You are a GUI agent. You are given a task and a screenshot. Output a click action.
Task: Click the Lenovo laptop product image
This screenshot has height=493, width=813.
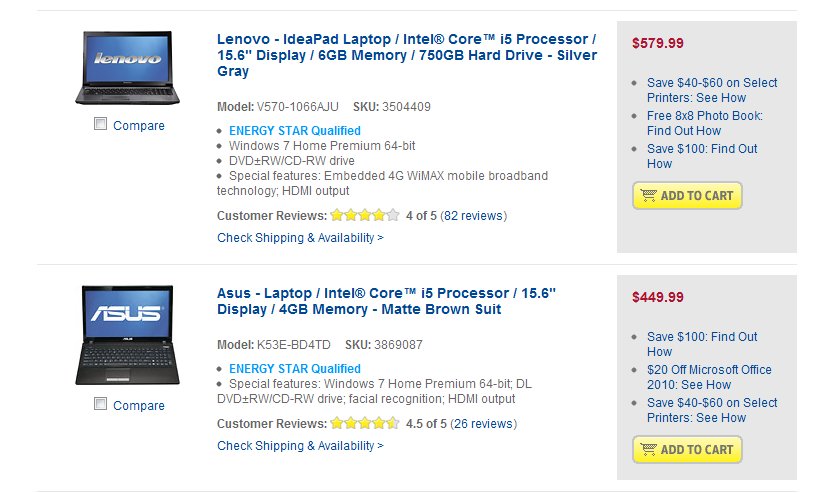pyautogui.click(x=128, y=68)
